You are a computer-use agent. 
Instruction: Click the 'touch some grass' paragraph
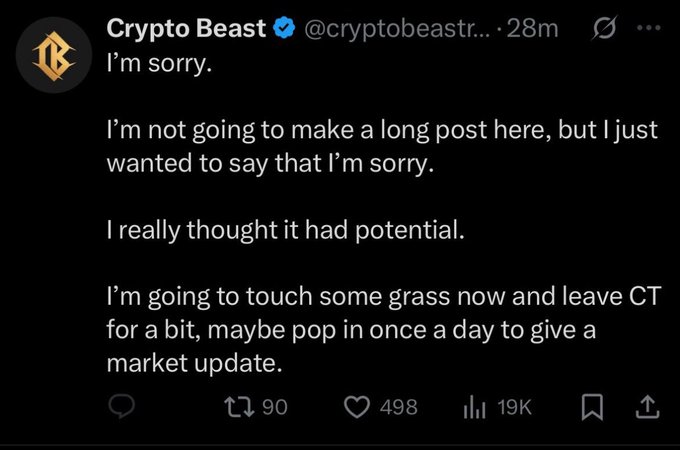pos(384,329)
